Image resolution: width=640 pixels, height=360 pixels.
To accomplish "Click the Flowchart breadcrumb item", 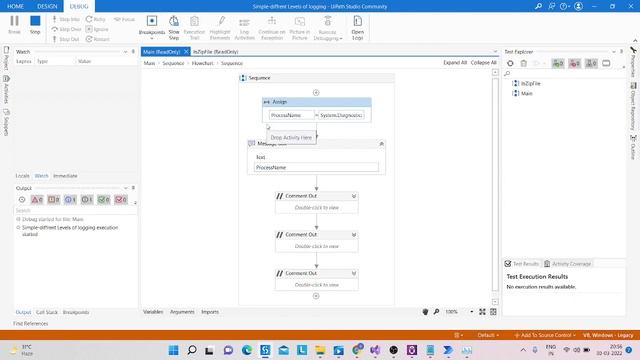I will click(202, 63).
